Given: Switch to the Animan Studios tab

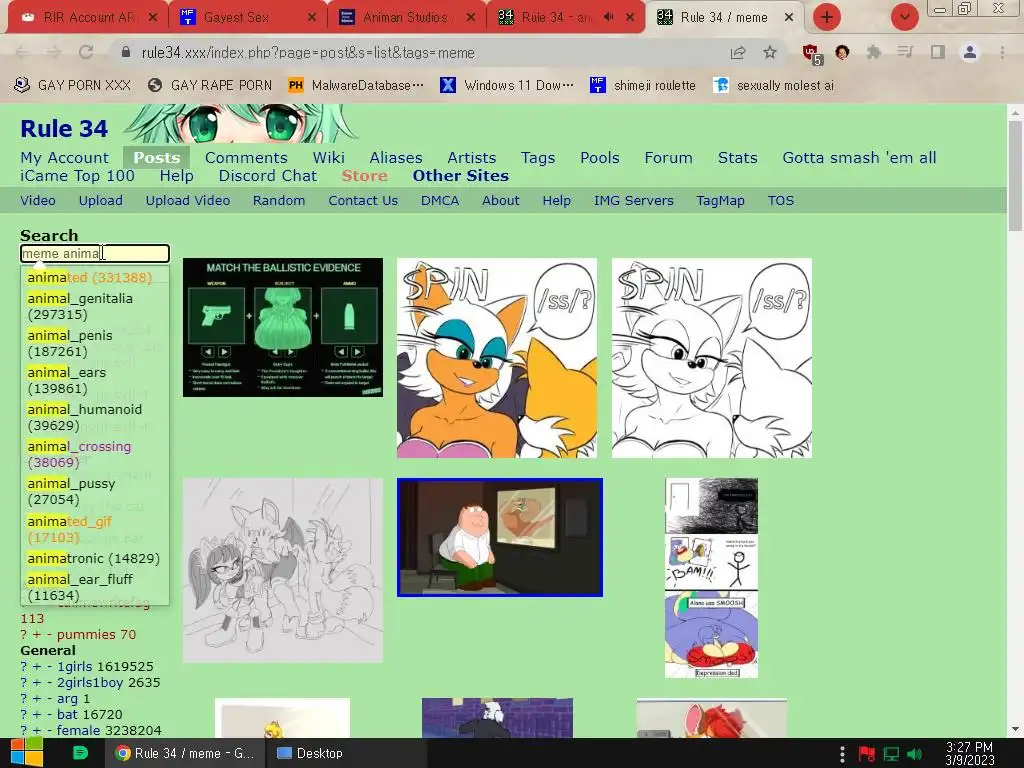Looking at the screenshot, I should tap(406, 17).
